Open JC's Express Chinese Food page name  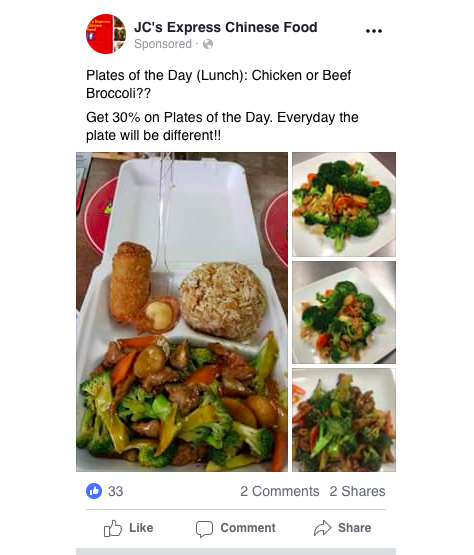[225, 27]
